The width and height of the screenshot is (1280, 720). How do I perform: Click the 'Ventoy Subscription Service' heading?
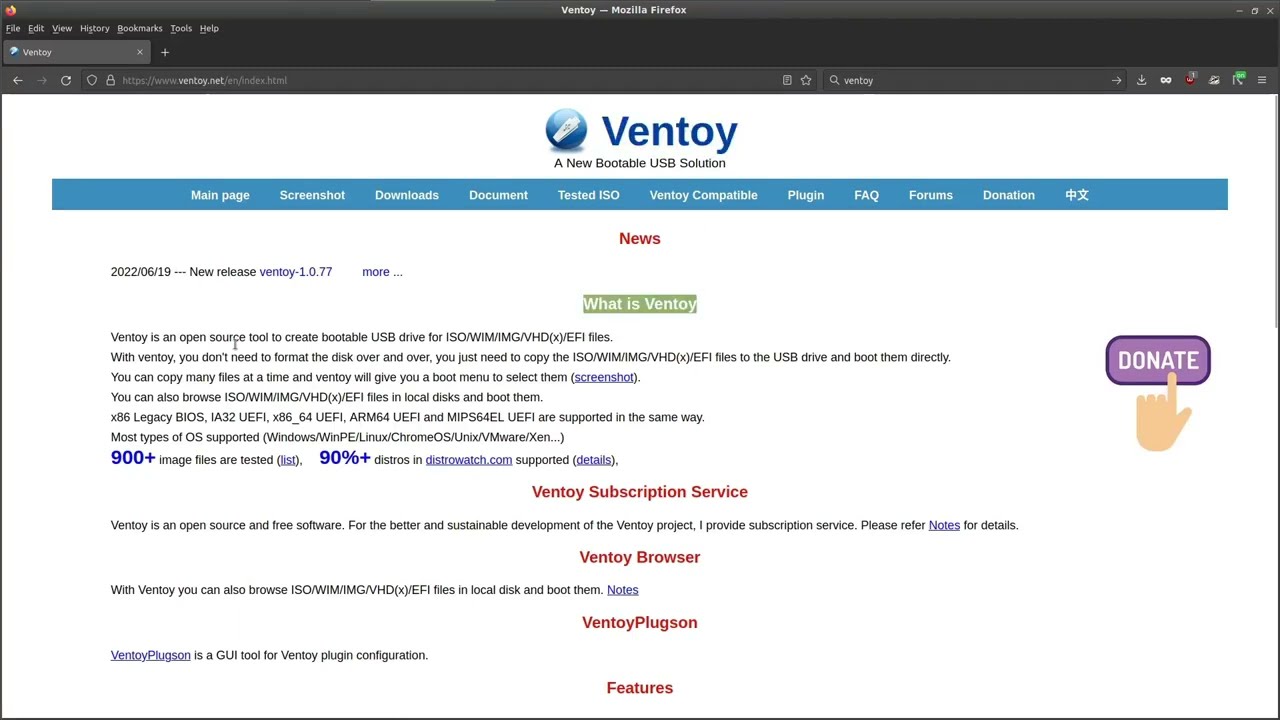(640, 492)
